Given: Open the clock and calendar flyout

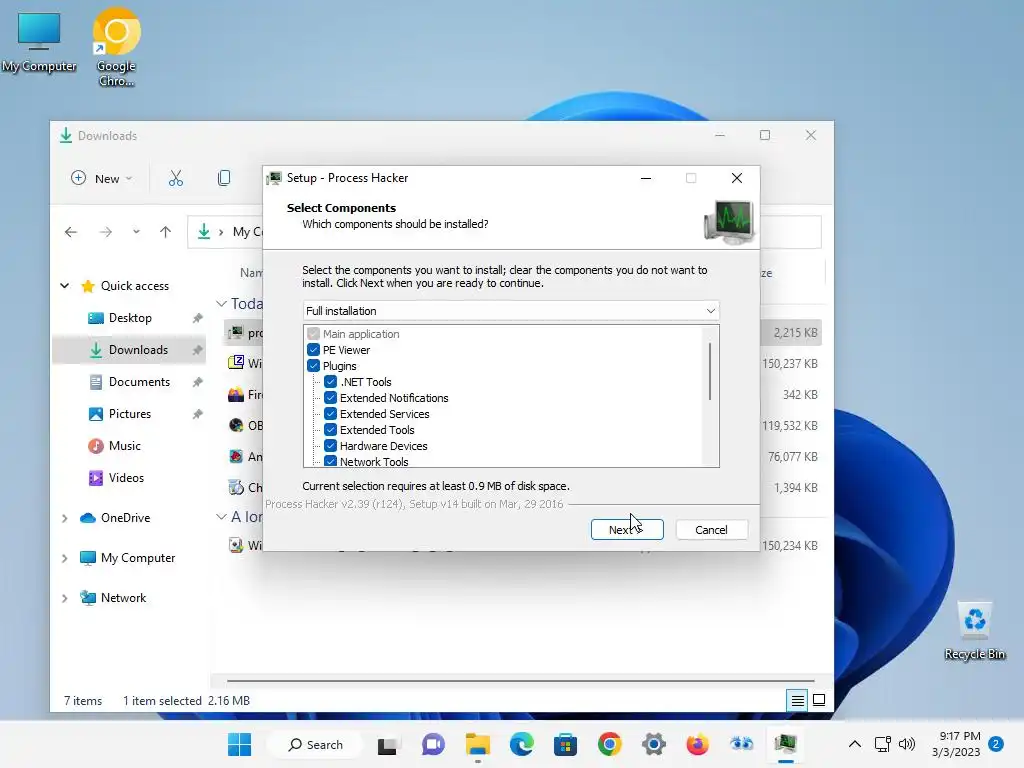Looking at the screenshot, I should (956, 744).
